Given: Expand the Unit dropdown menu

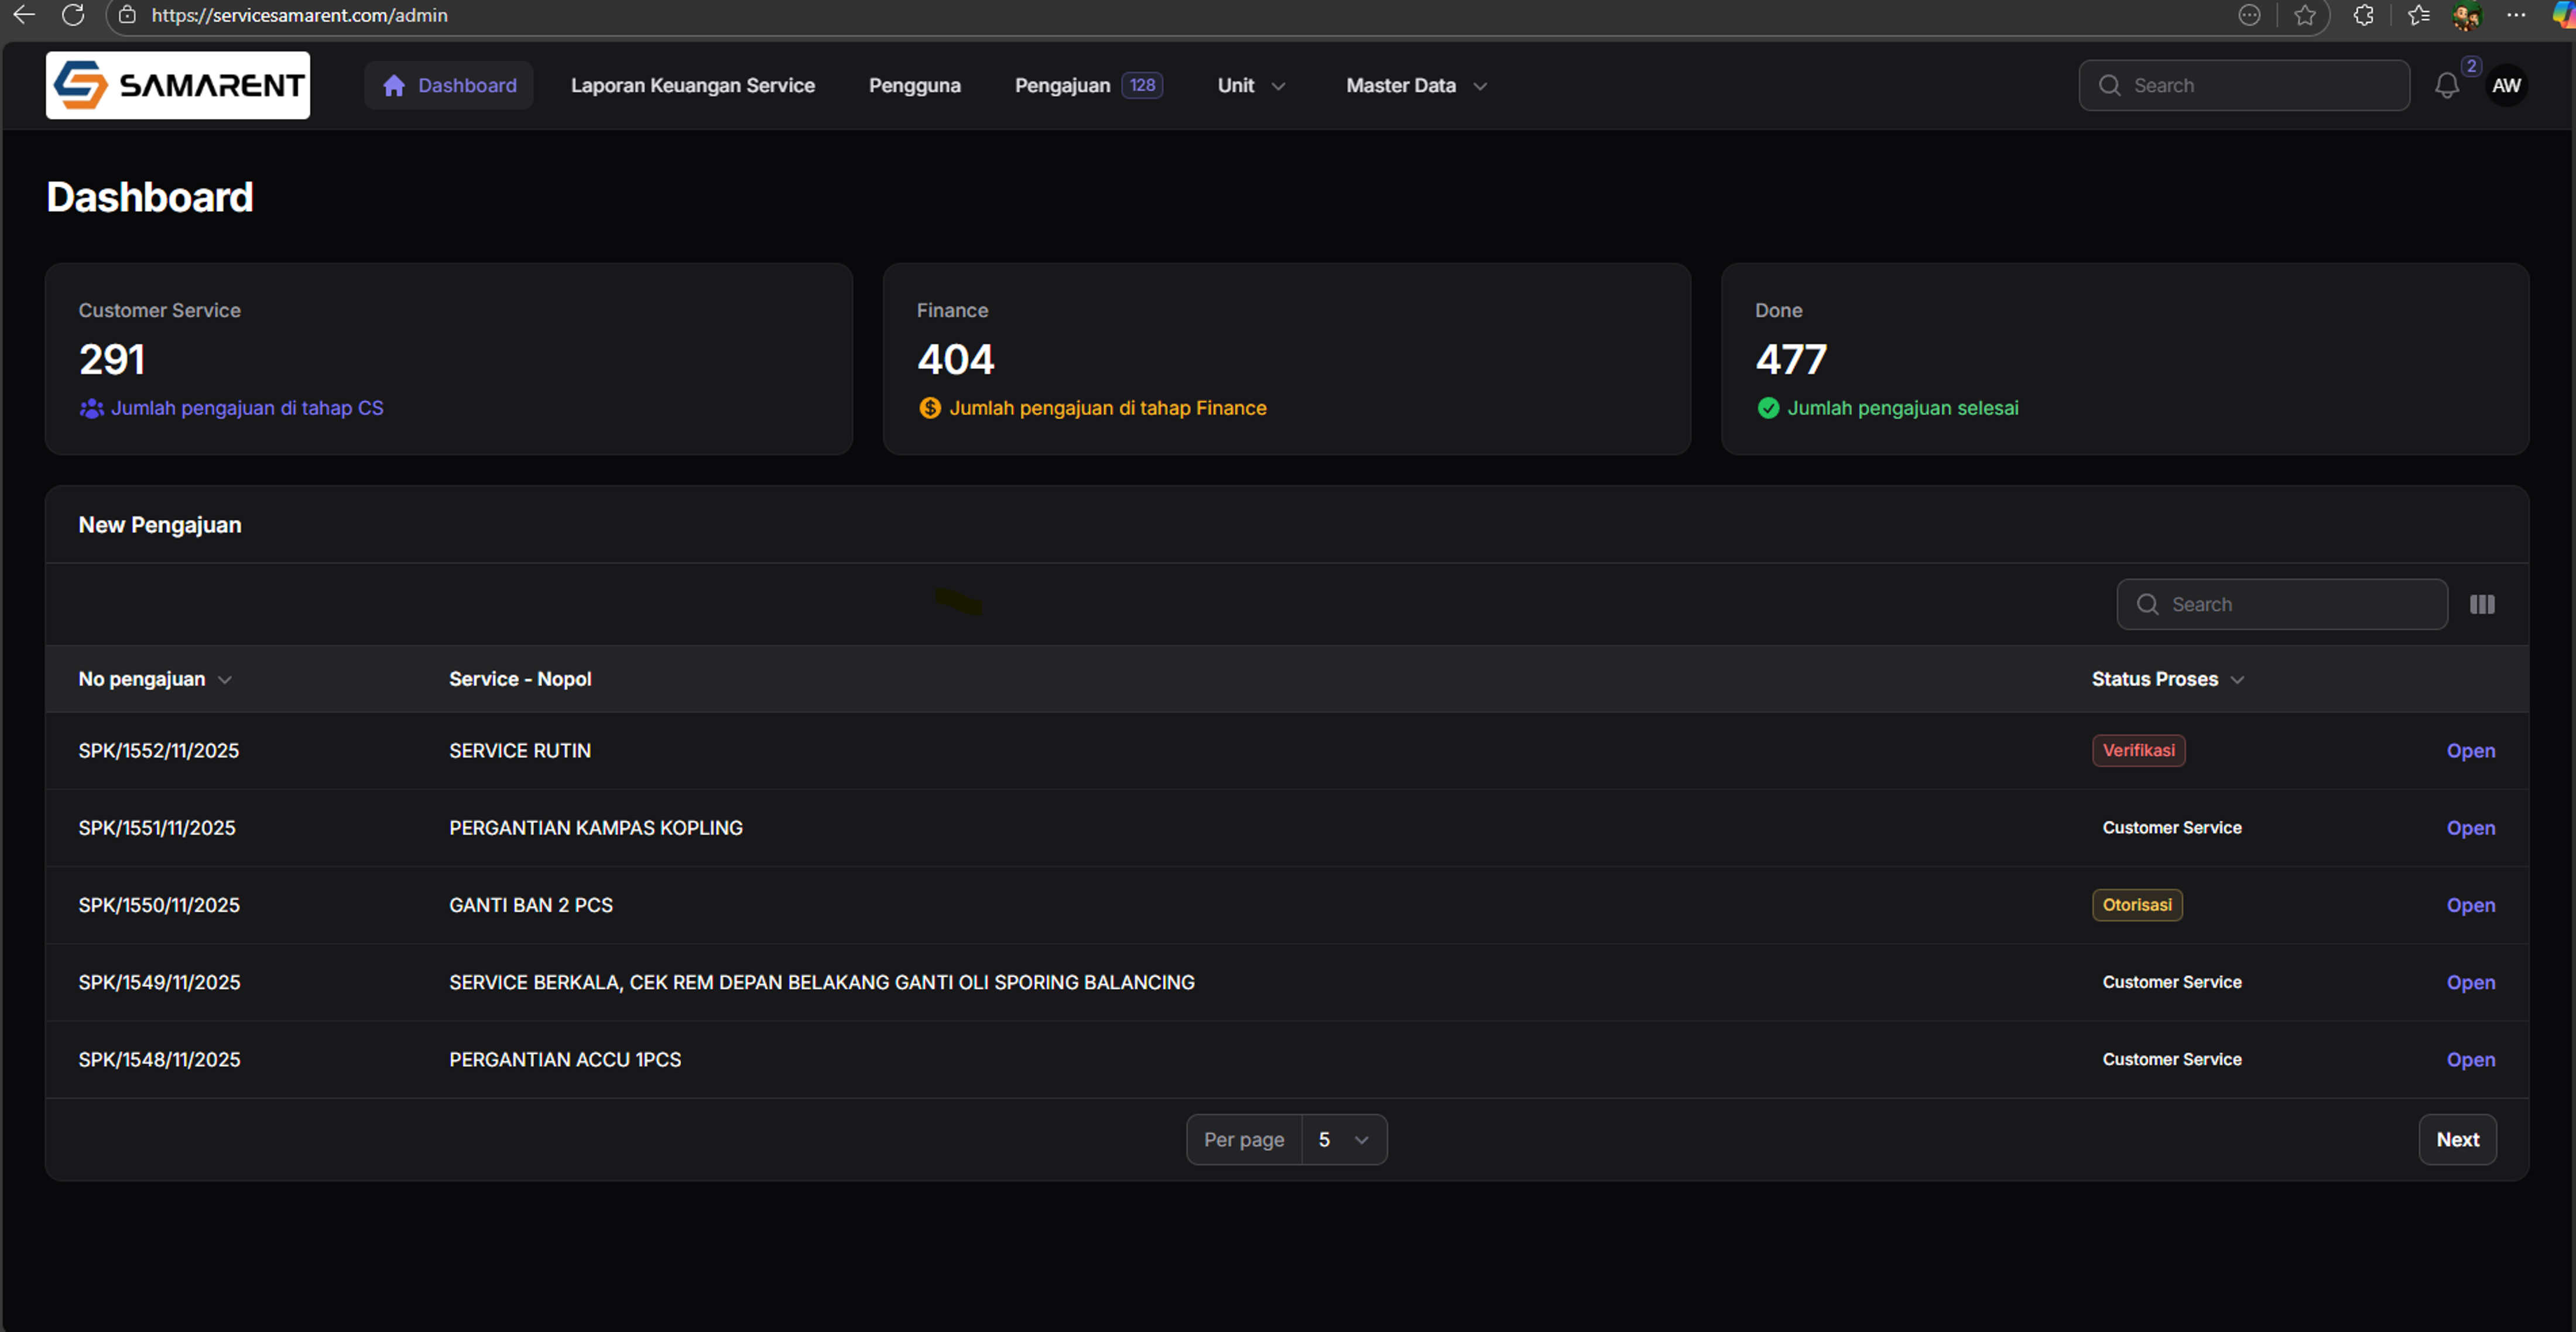Looking at the screenshot, I should pyautogui.click(x=1250, y=86).
